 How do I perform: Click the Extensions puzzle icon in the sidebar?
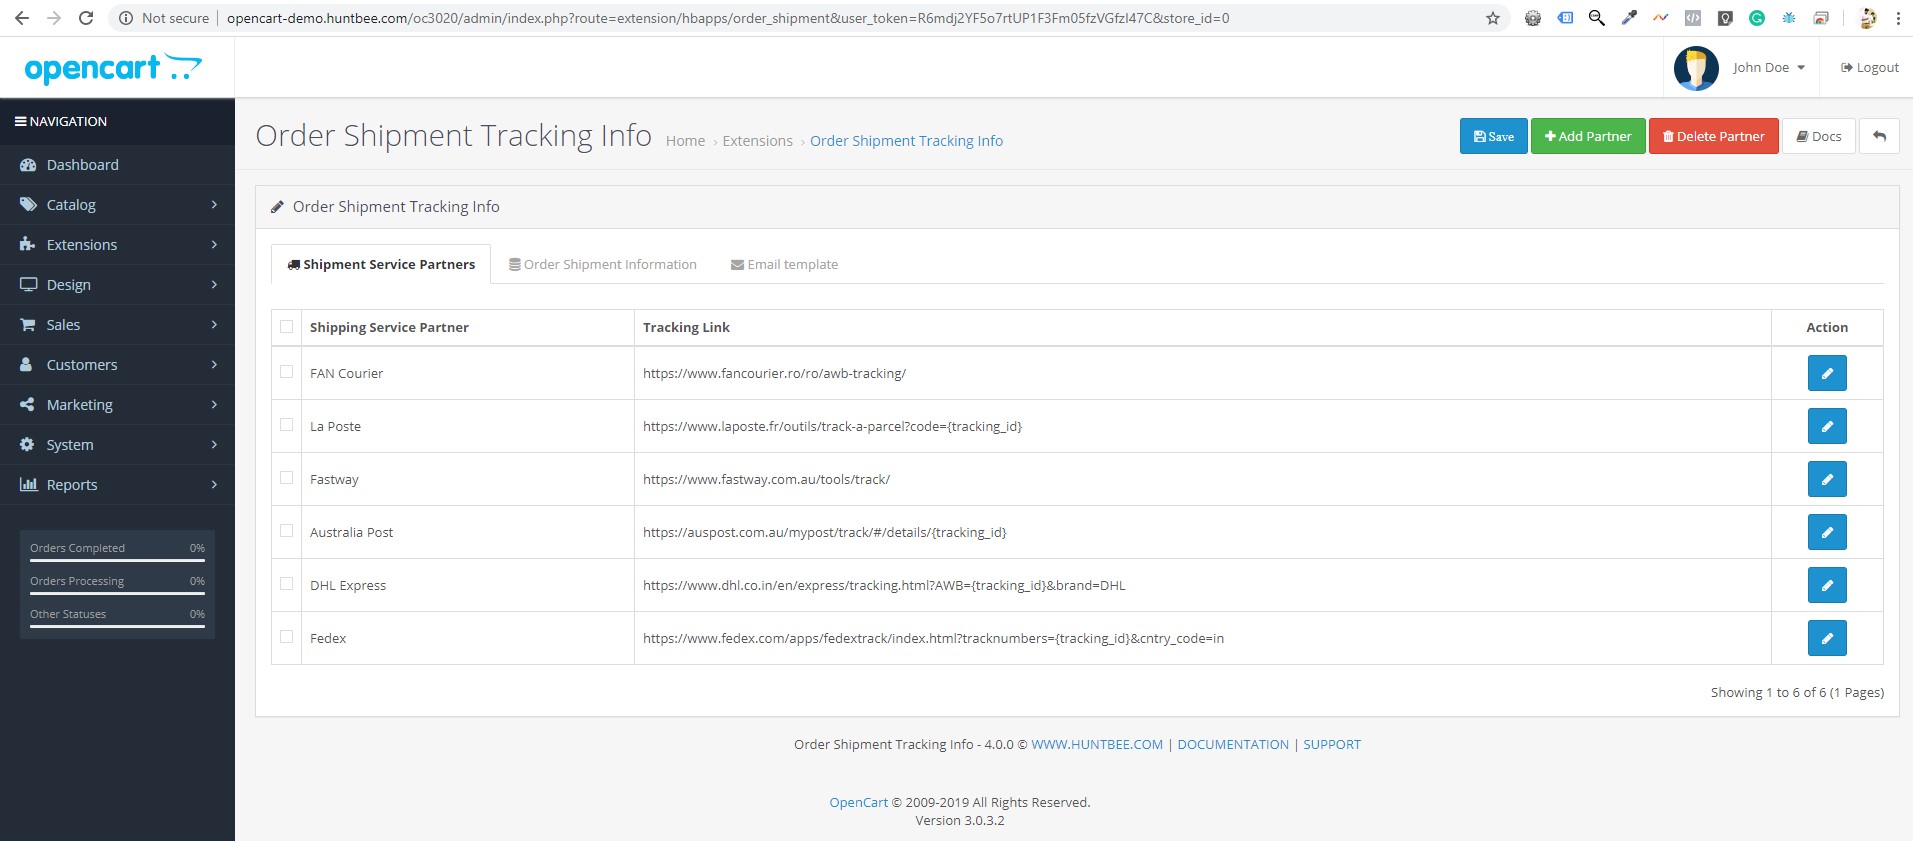point(28,245)
